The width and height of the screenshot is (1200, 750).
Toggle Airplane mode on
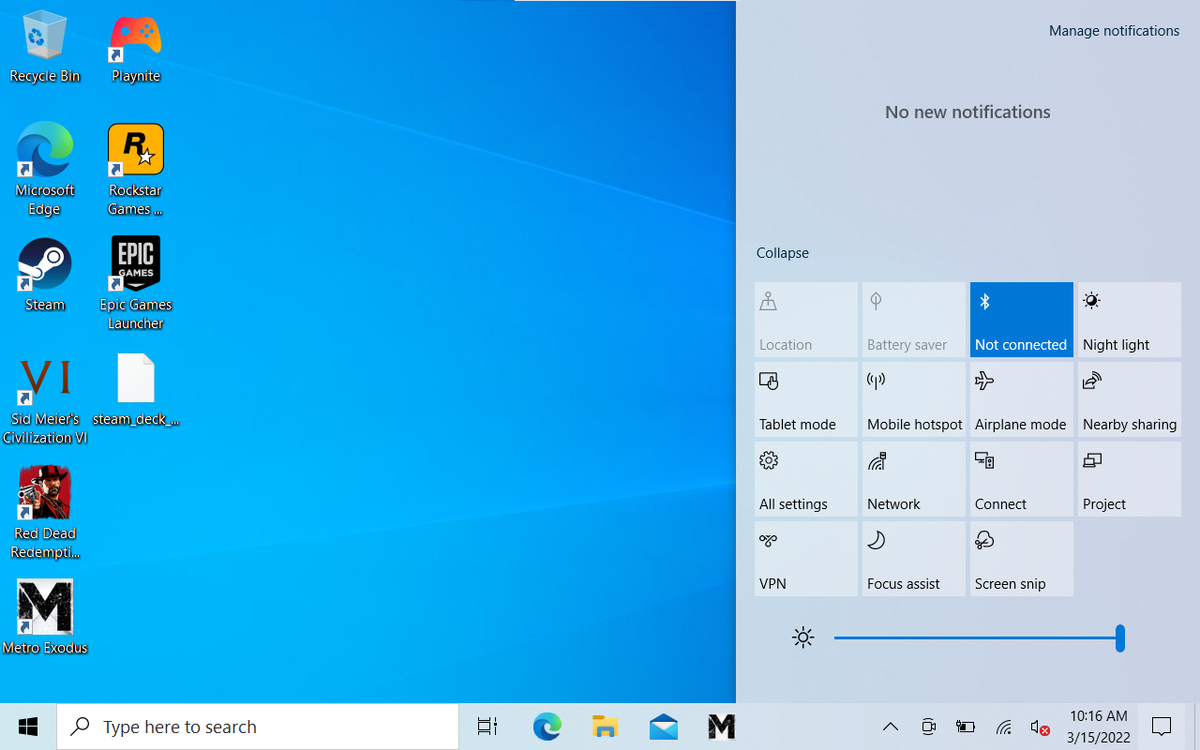tap(1021, 399)
